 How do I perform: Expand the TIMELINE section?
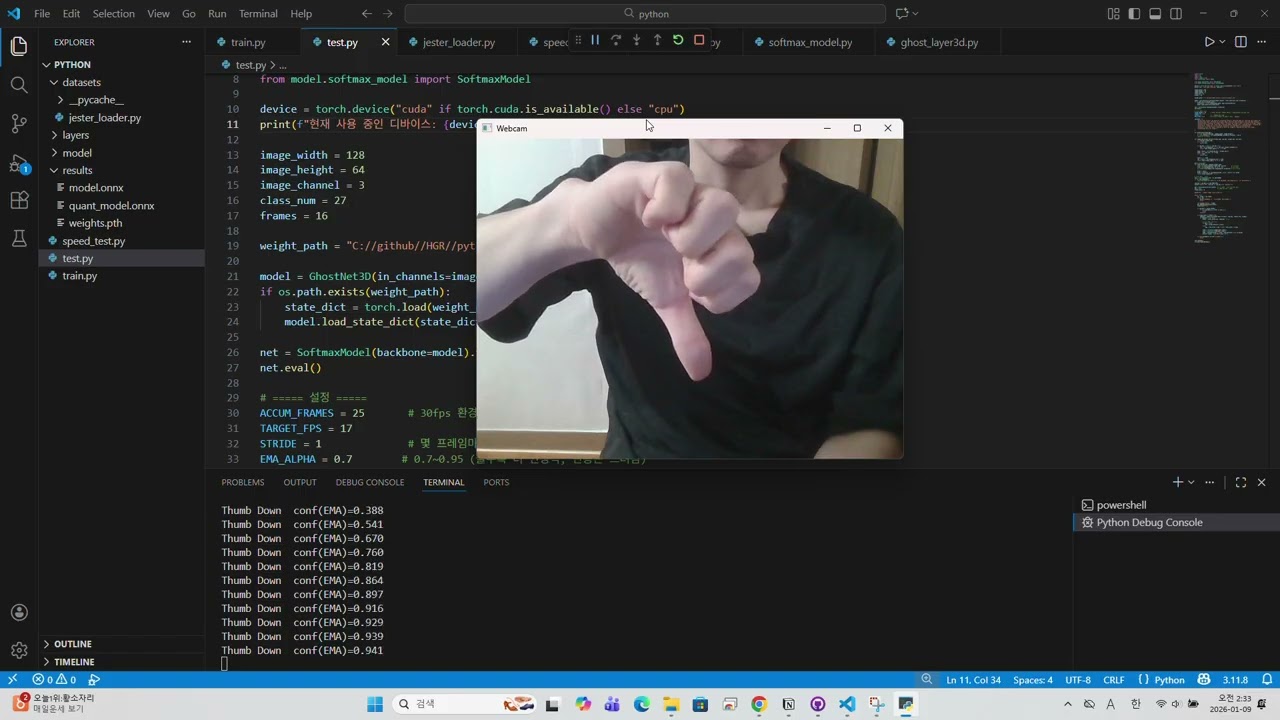[x=74, y=662]
